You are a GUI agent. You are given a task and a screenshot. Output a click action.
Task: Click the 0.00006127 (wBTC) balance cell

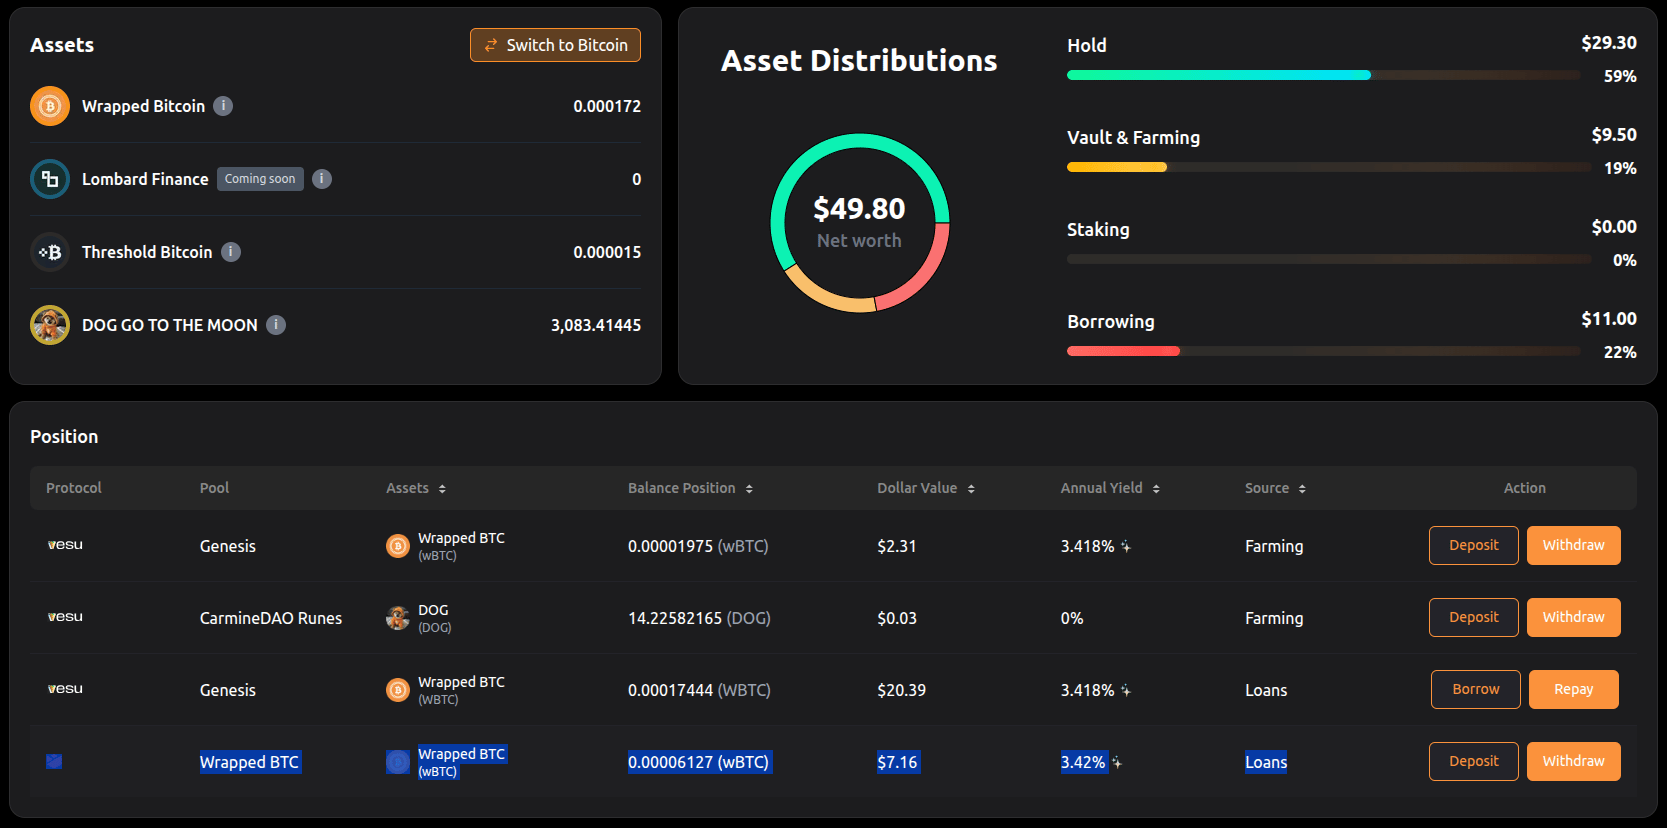pos(699,762)
